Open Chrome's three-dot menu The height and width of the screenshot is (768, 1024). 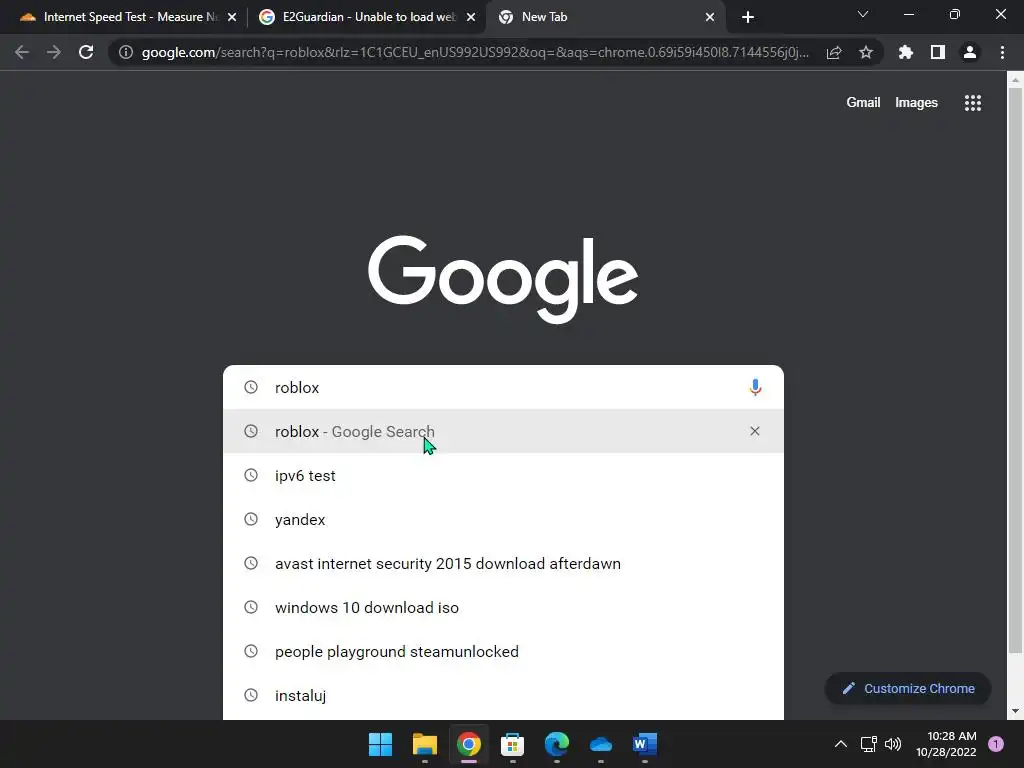[x=1002, y=52]
